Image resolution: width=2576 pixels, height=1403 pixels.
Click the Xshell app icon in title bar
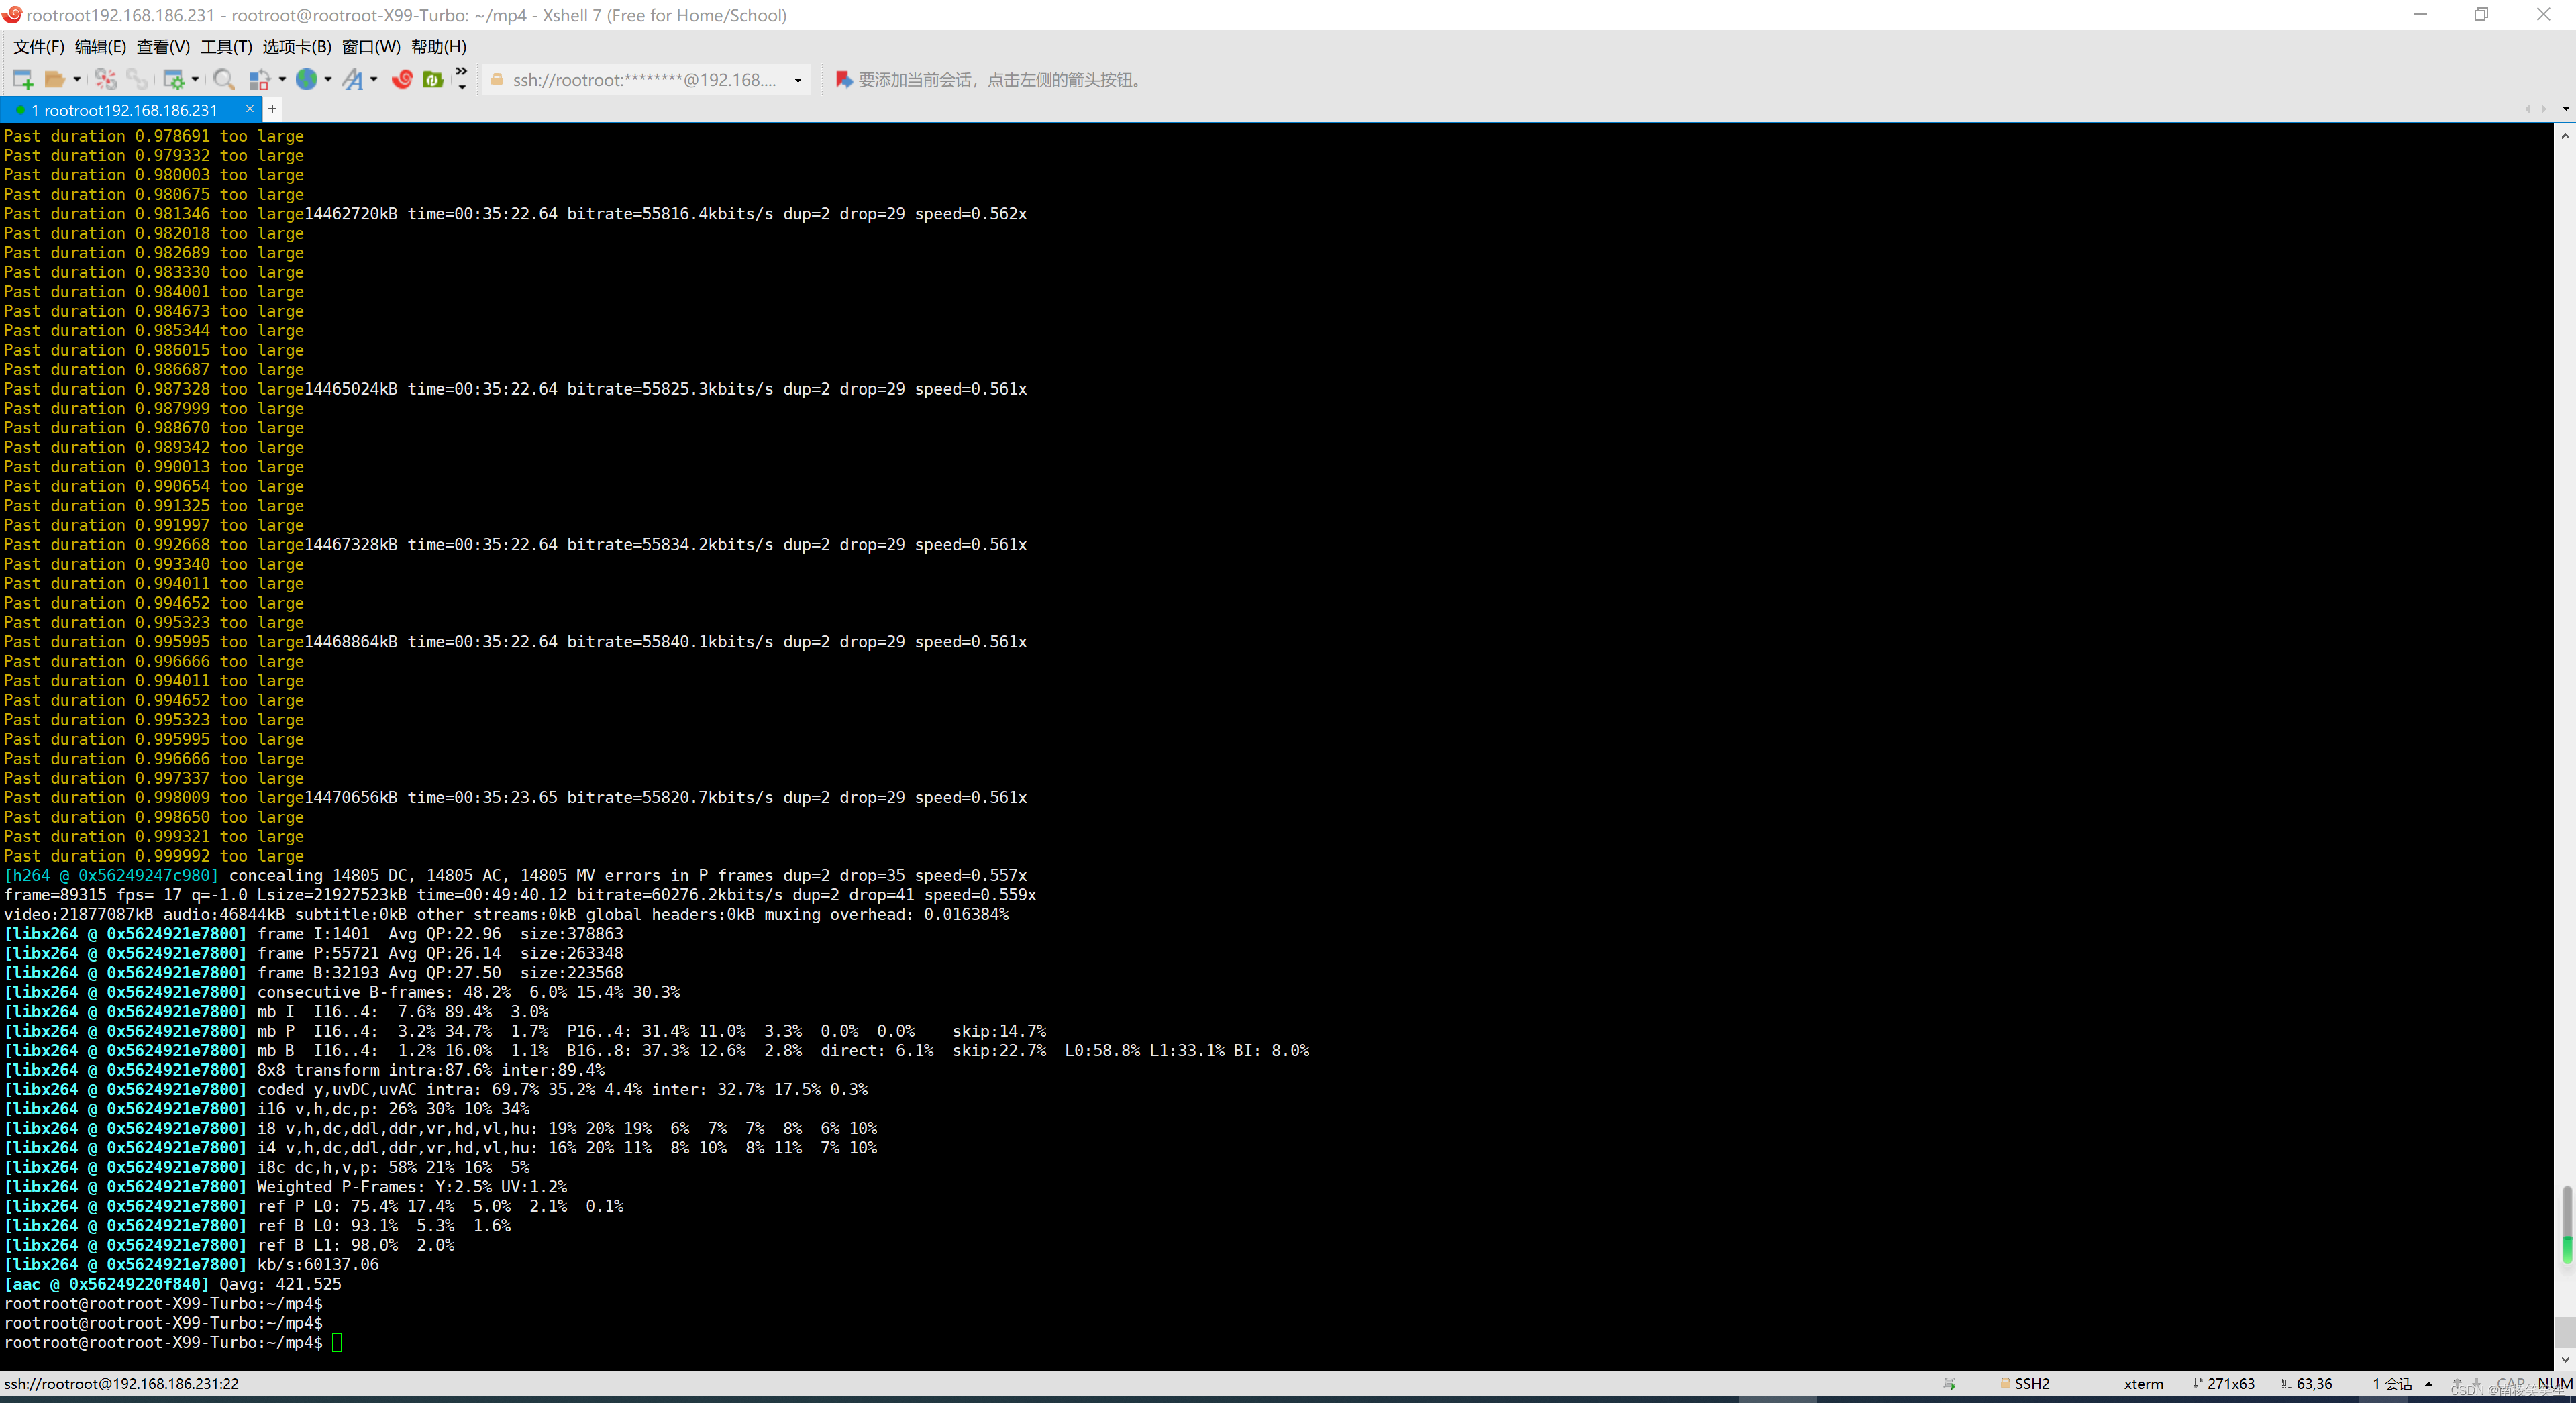pos(12,14)
